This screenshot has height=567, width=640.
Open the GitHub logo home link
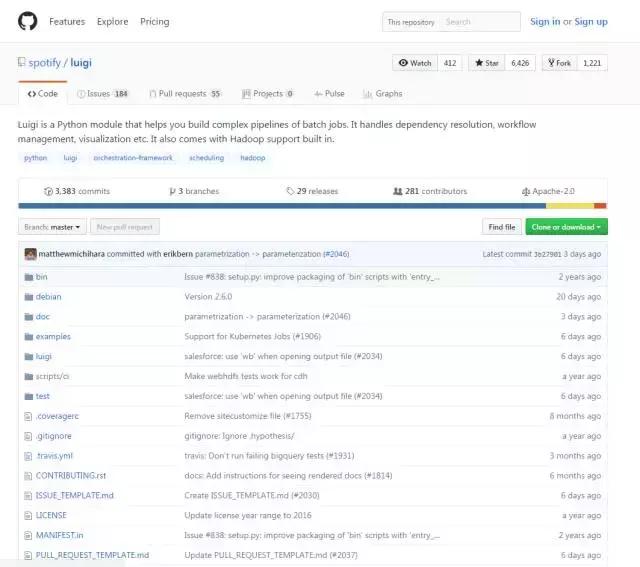(x=27, y=21)
